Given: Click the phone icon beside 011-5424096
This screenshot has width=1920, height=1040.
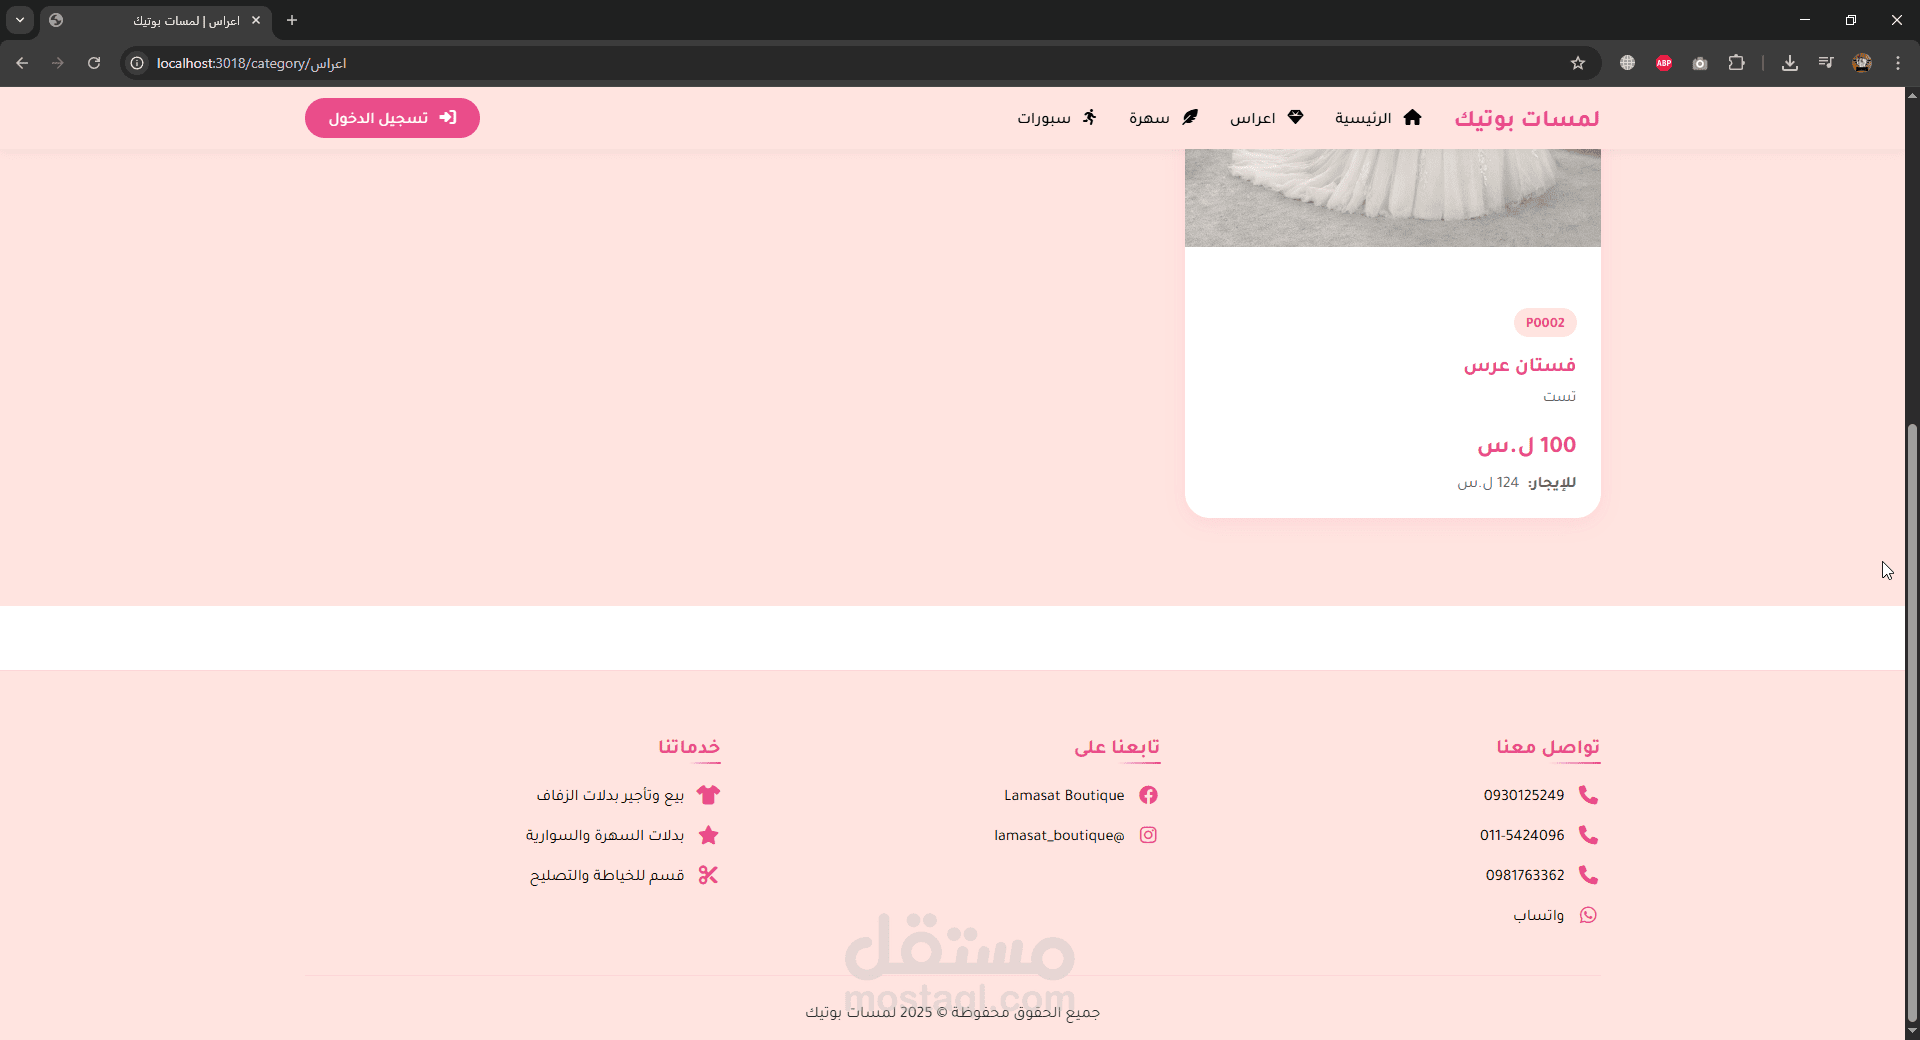Looking at the screenshot, I should 1588,835.
